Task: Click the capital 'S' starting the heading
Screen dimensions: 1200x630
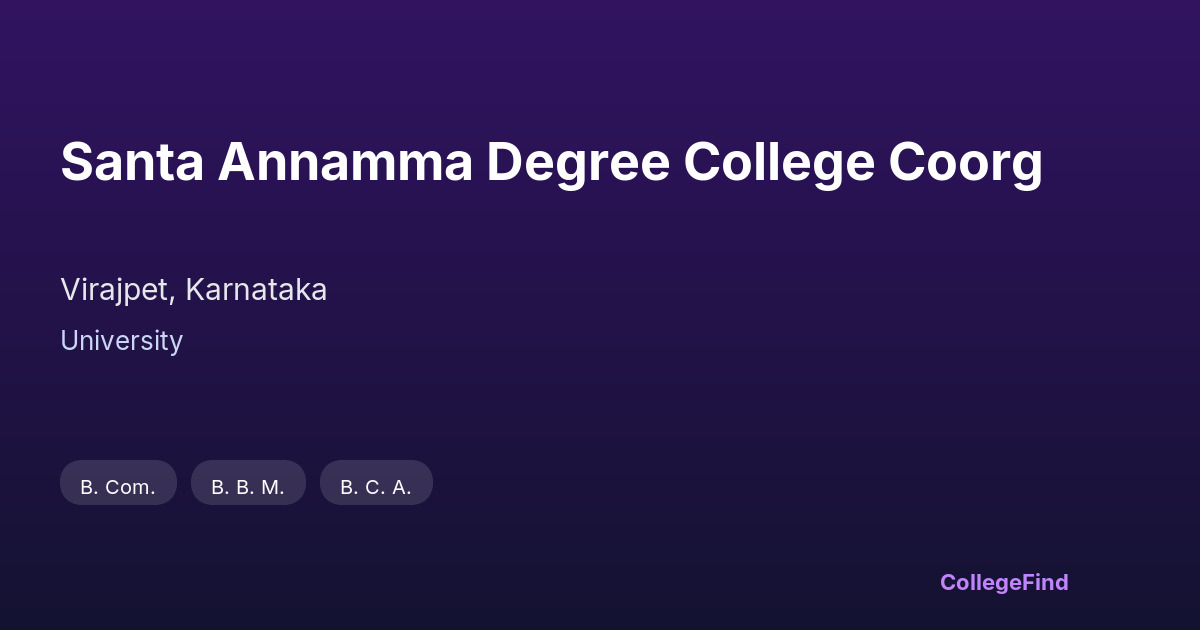Action: point(75,162)
